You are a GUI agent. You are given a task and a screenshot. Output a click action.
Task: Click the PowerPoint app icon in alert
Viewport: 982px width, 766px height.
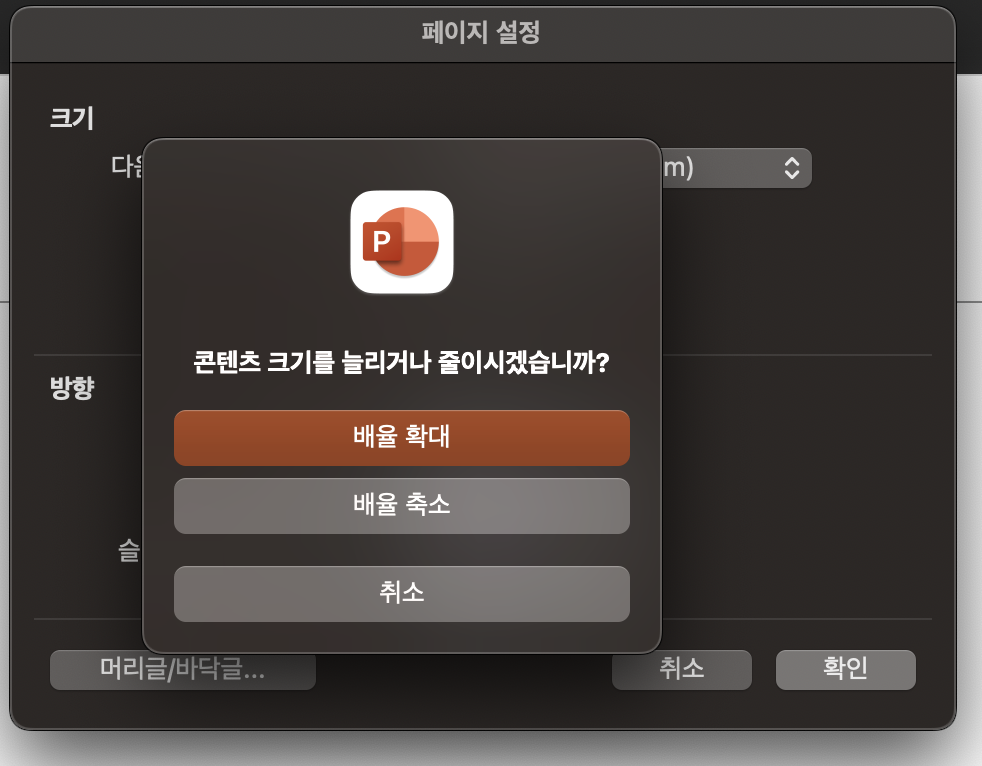pyautogui.click(x=401, y=242)
